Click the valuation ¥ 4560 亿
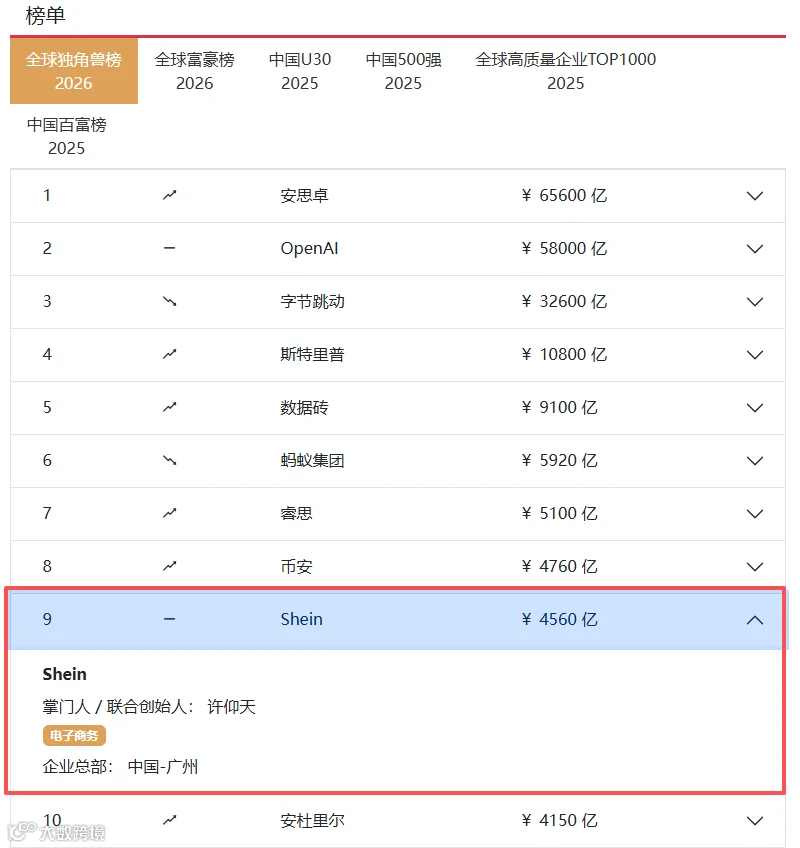The height and width of the screenshot is (848, 800). point(559,619)
